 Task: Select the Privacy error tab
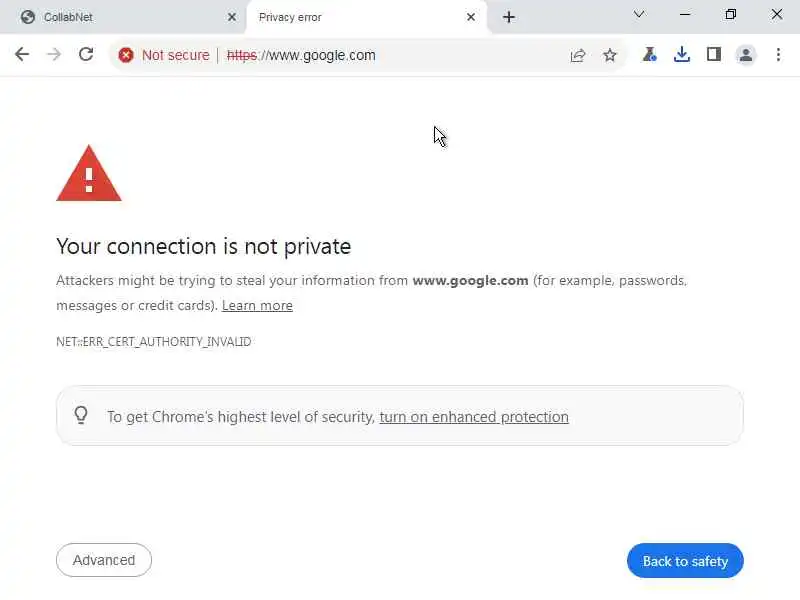(x=350, y=17)
